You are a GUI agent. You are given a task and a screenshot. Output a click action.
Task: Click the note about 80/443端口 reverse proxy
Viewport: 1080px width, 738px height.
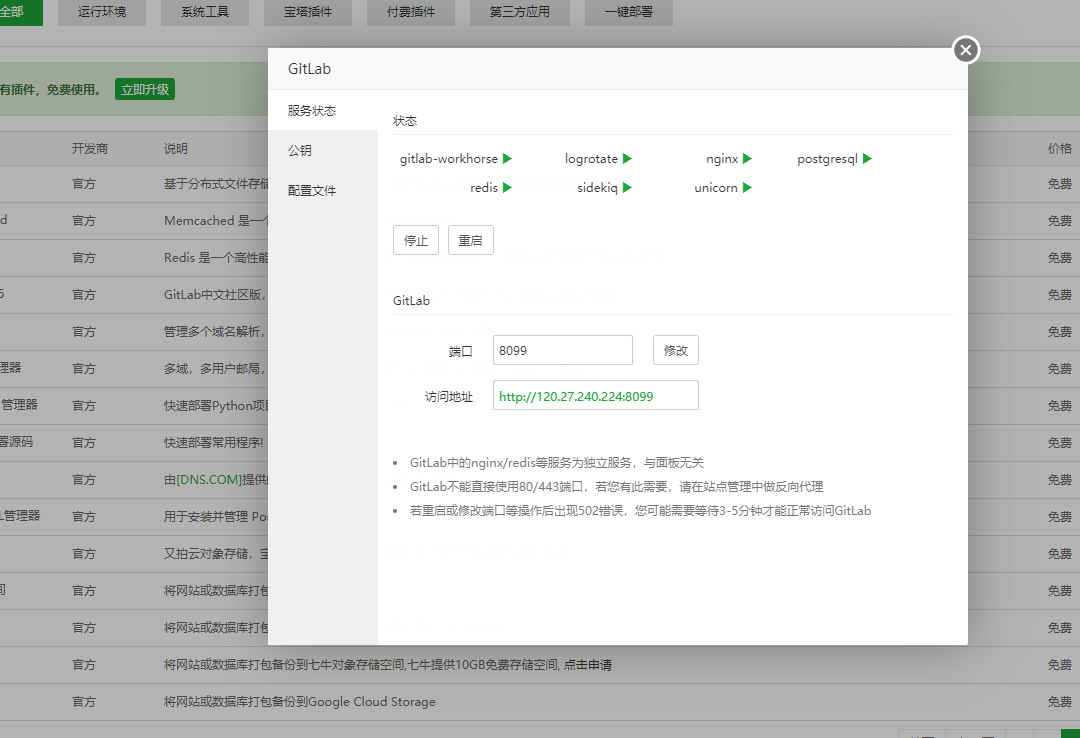[616, 486]
